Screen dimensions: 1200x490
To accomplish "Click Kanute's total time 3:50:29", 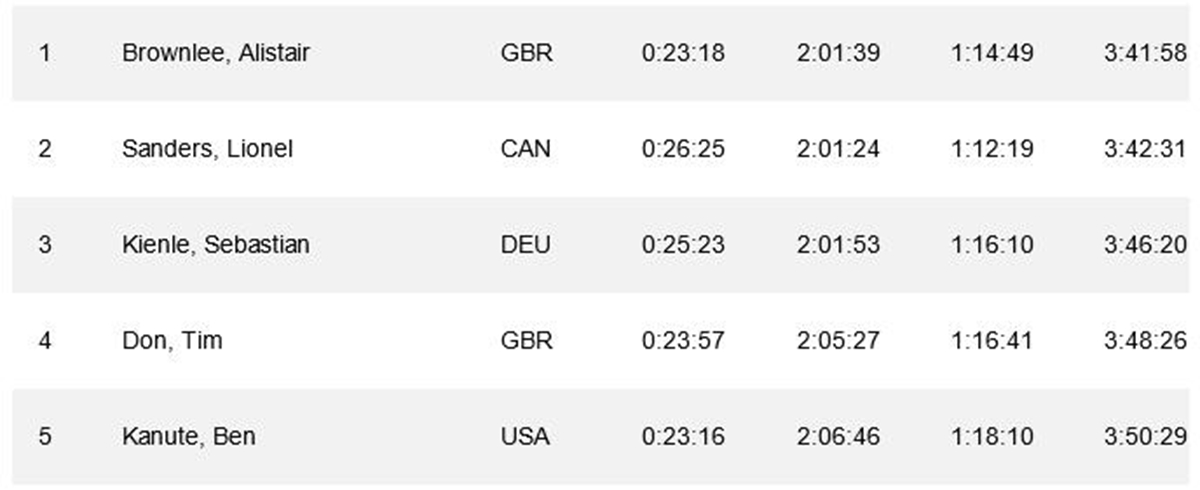I will (1146, 437).
